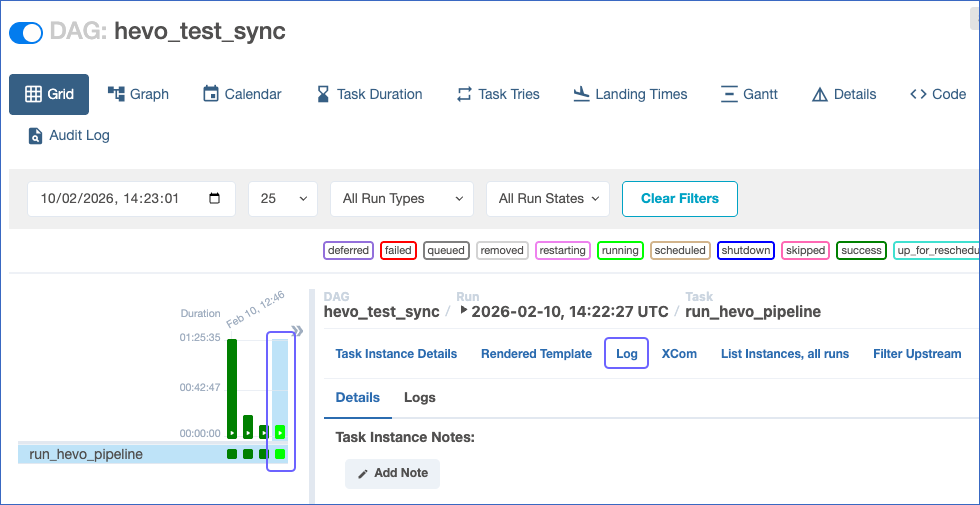Open the Task Tries view
The height and width of the screenshot is (505, 980).
point(498,94)
